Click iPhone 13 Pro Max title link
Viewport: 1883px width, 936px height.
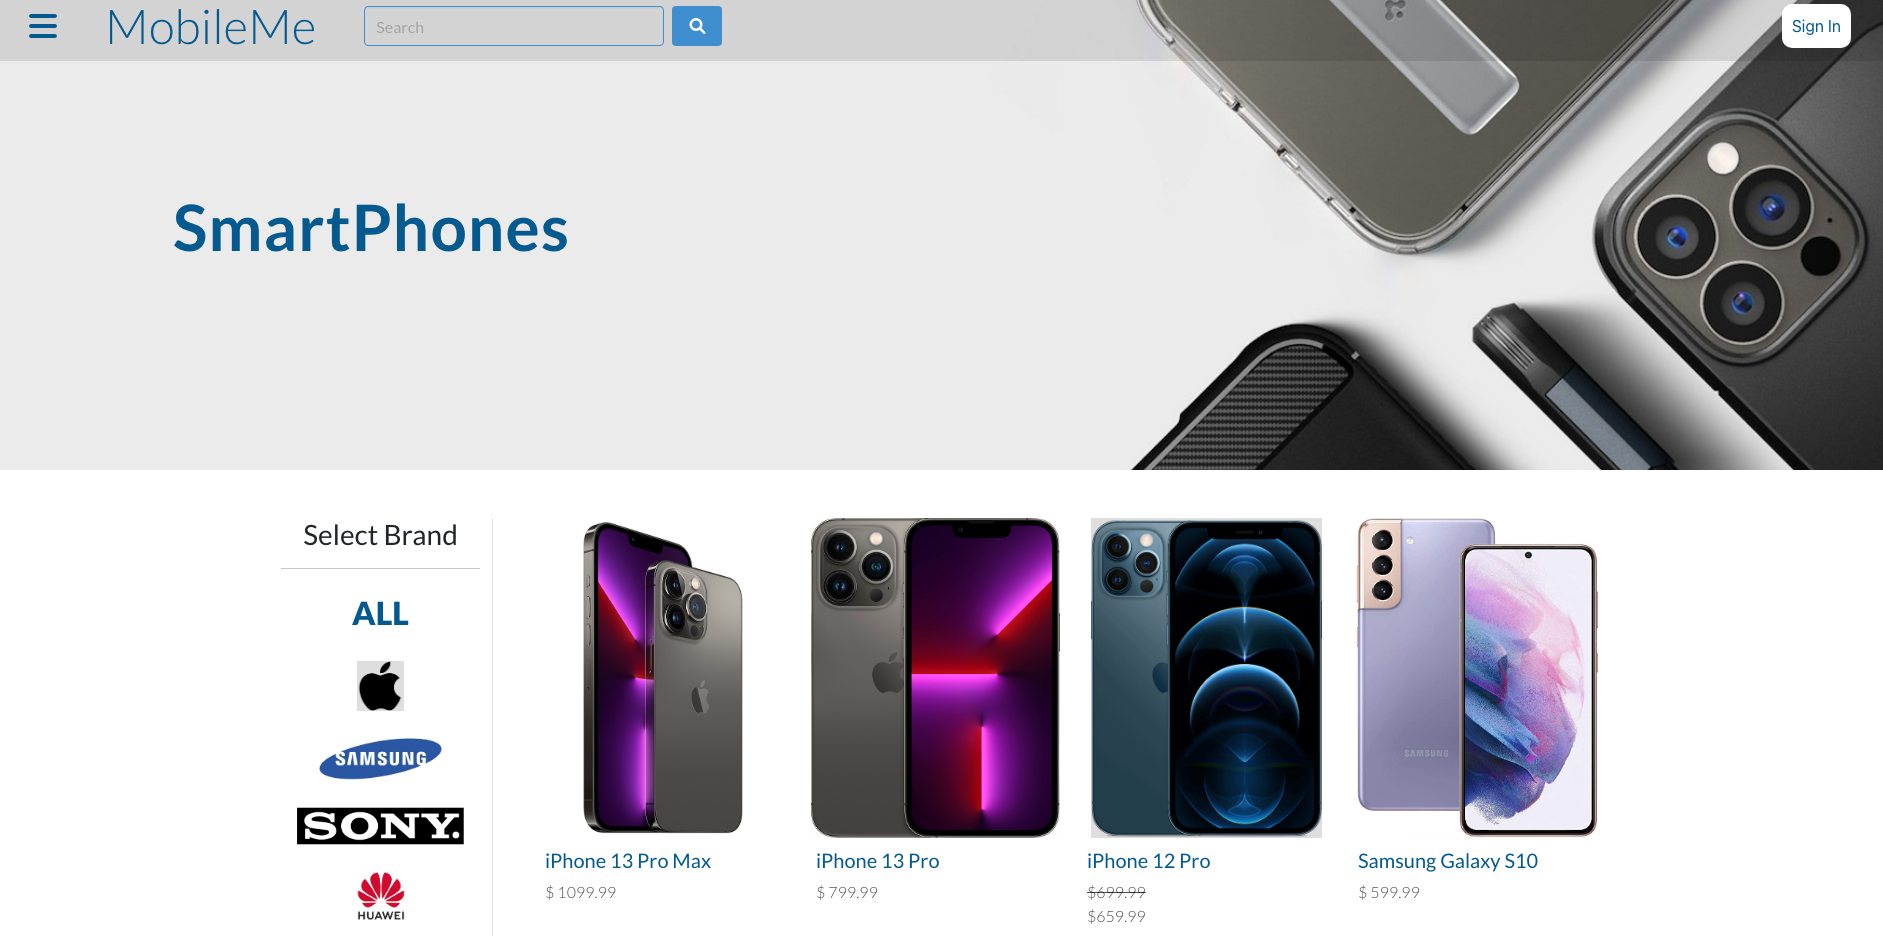[628, 861]
